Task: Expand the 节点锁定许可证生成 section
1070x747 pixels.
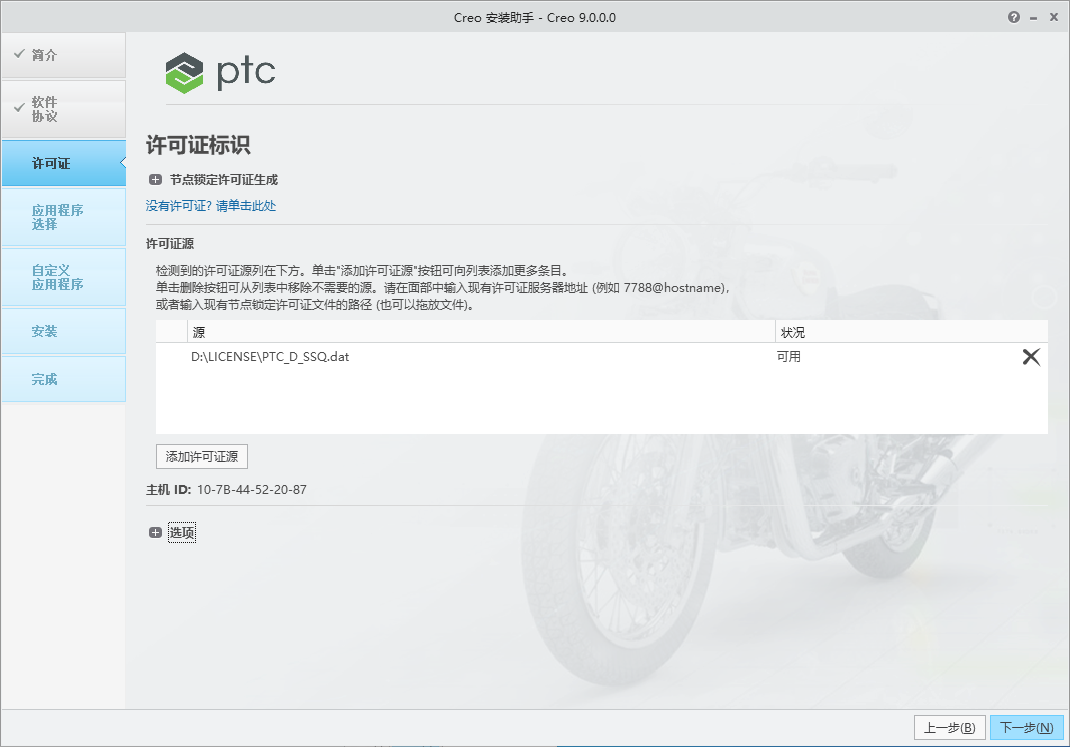Action: (x=156, y=180)
